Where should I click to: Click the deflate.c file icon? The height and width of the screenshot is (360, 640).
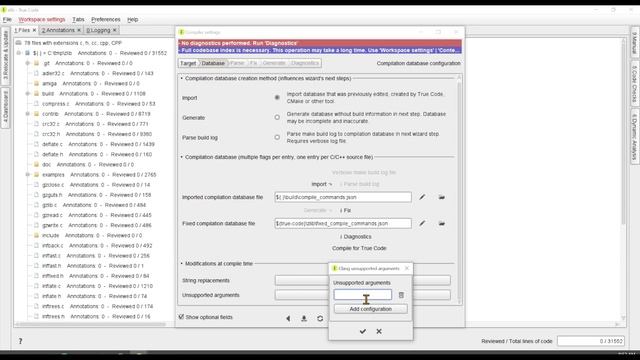pos(36,144)
